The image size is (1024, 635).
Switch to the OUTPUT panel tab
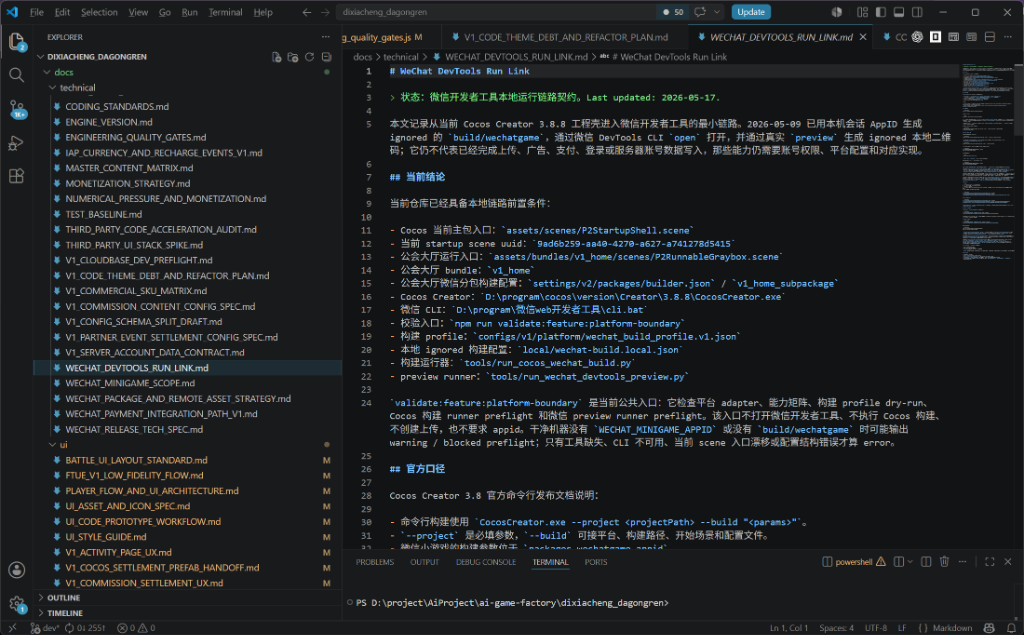point(424,562)
